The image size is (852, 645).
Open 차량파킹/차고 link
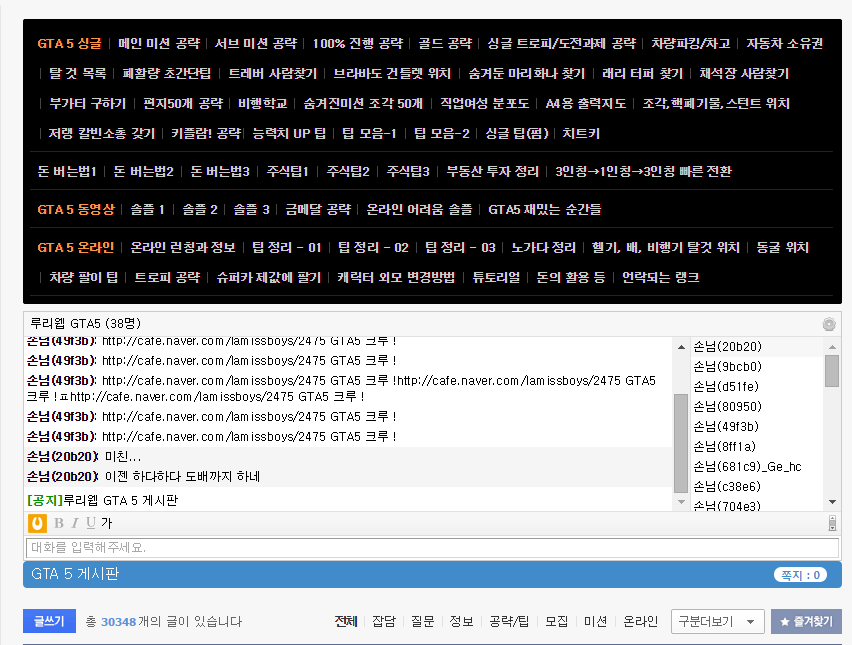(691, 43)
